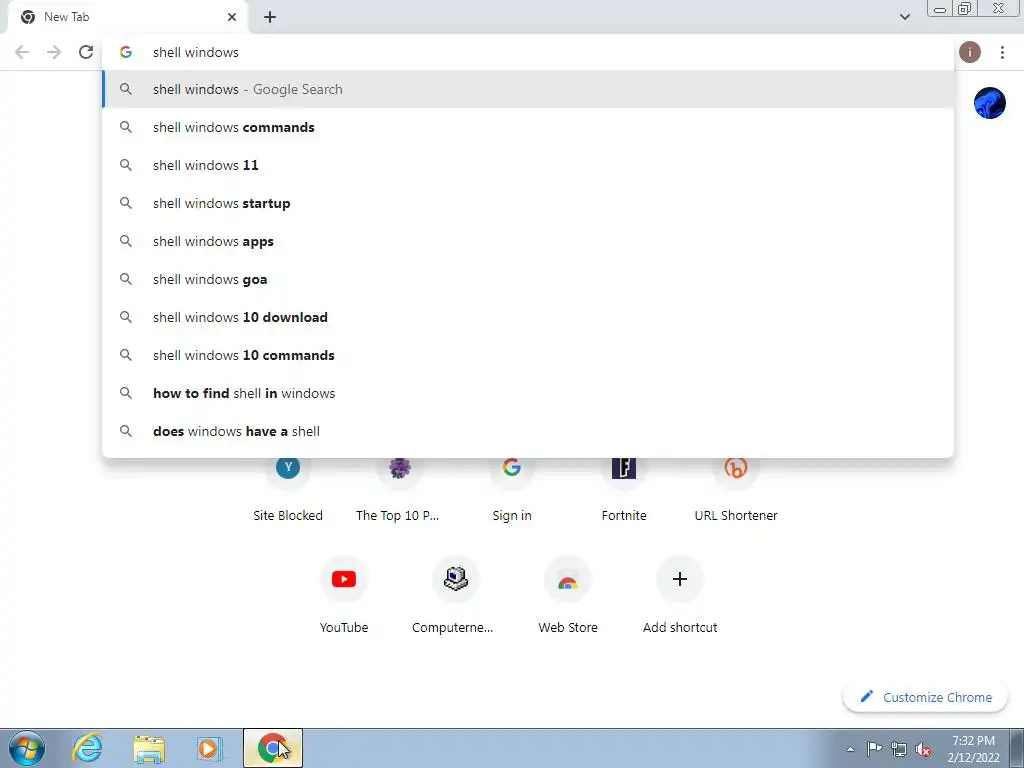Click the Chrome taskbar button
Image resolution: width=1024 pixels, height=768 pixels.
pos(273,748)
